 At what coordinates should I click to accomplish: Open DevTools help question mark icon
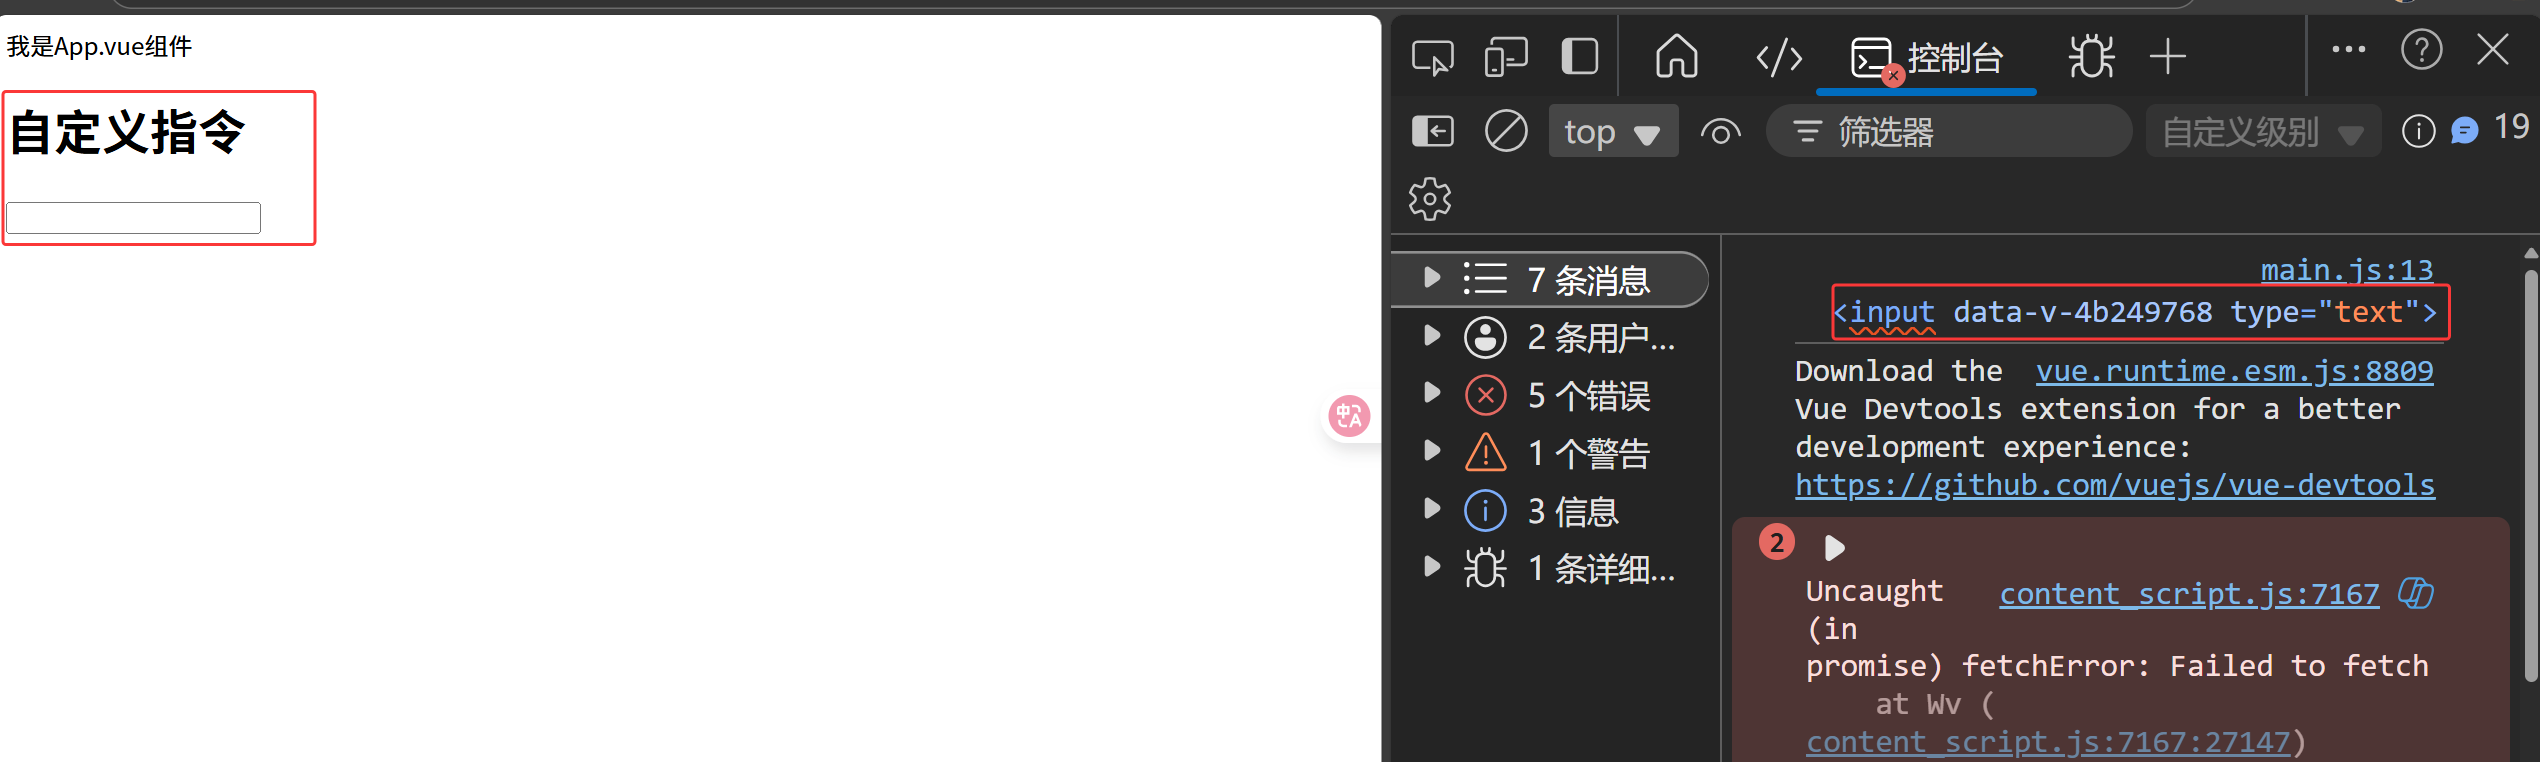pos(2421,49)
